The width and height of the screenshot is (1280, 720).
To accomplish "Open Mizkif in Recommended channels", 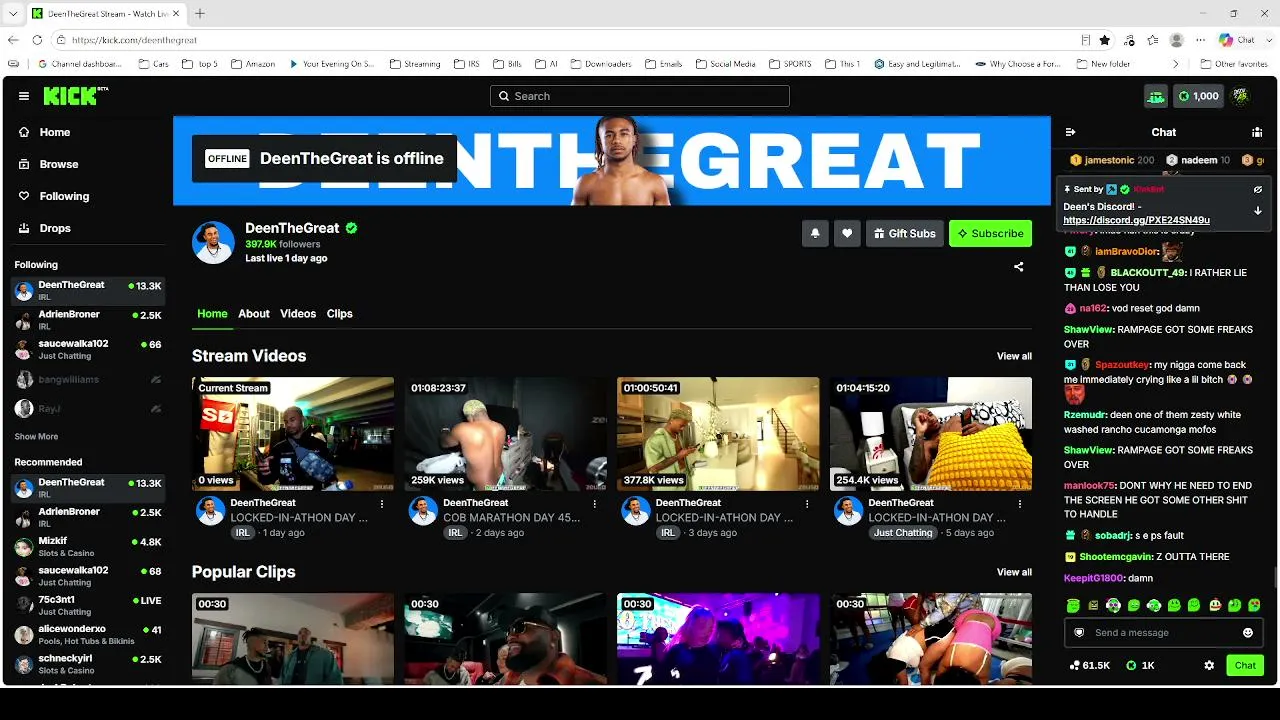I will [x=87, y=547].
